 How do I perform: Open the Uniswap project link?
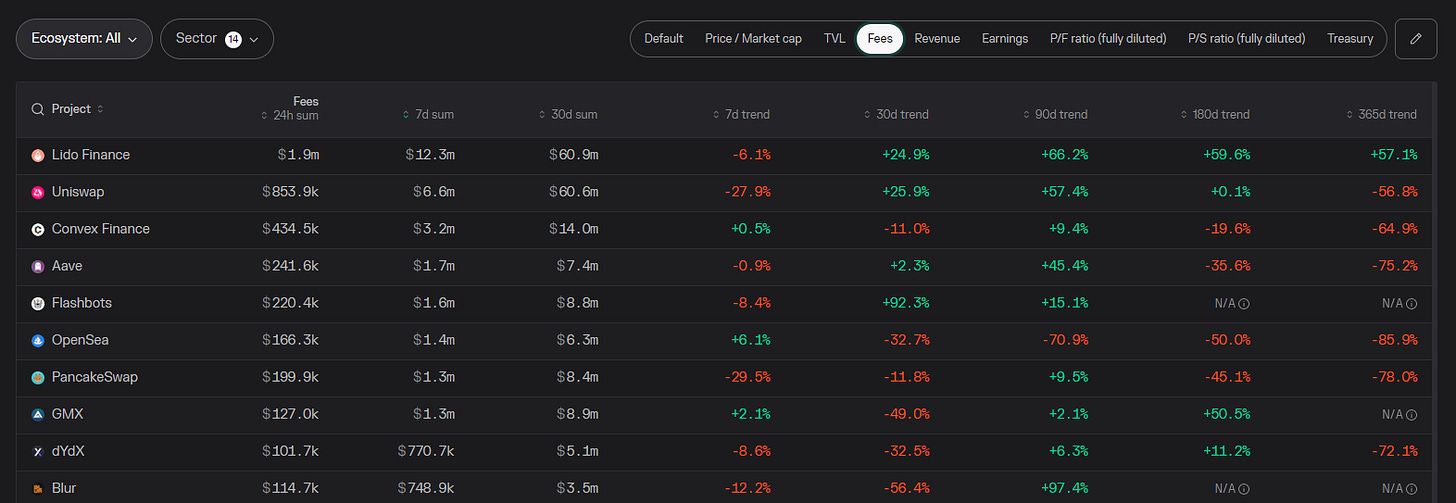[x=78, y=192]
